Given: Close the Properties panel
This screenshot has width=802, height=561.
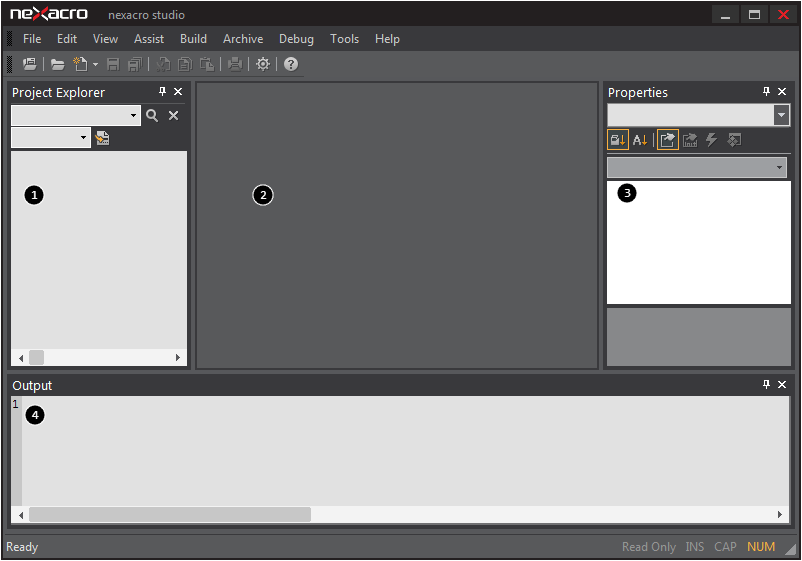Looking at the screenshot, I should pos(782,92).
